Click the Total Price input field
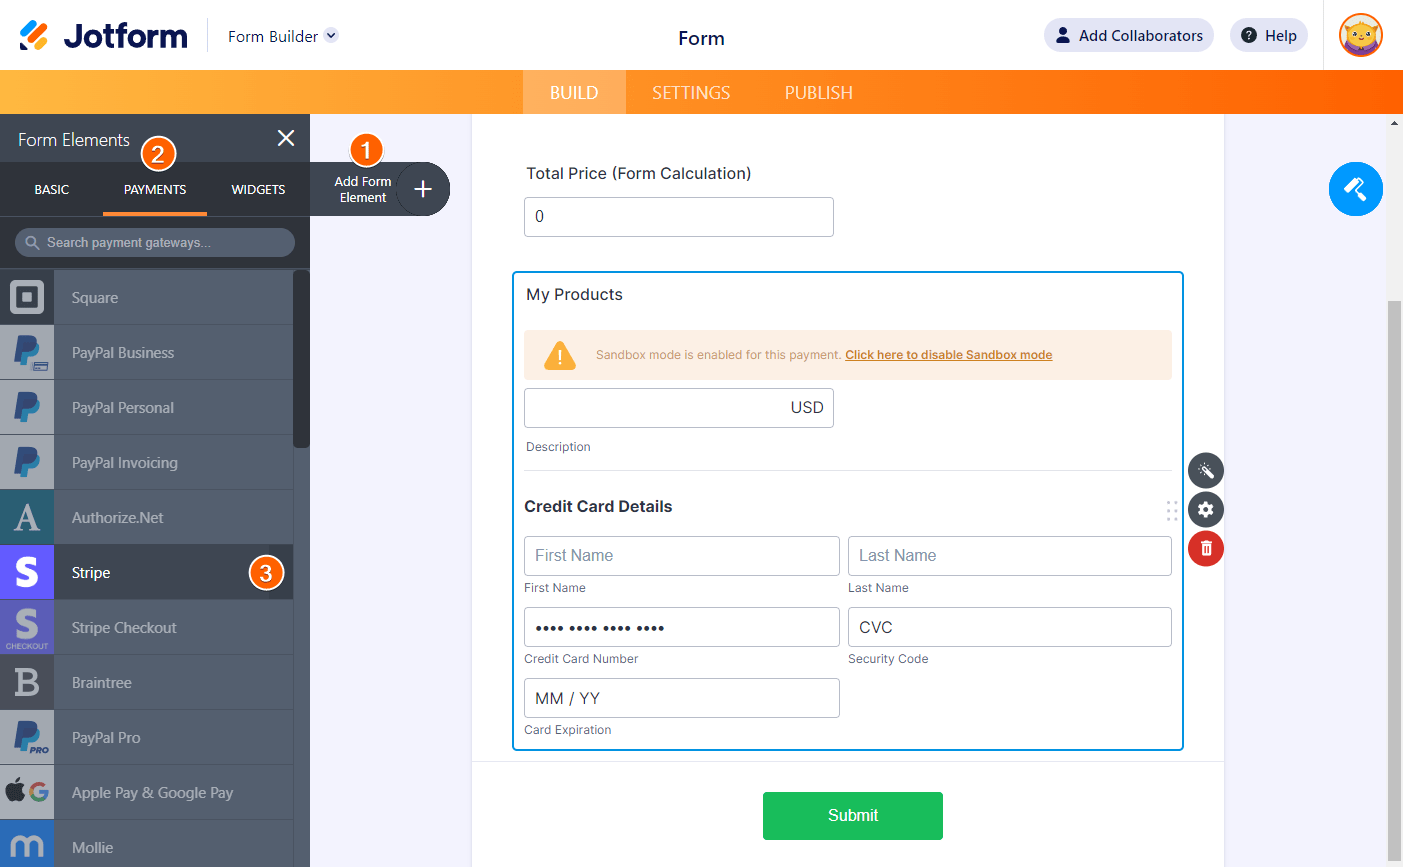 678,217
